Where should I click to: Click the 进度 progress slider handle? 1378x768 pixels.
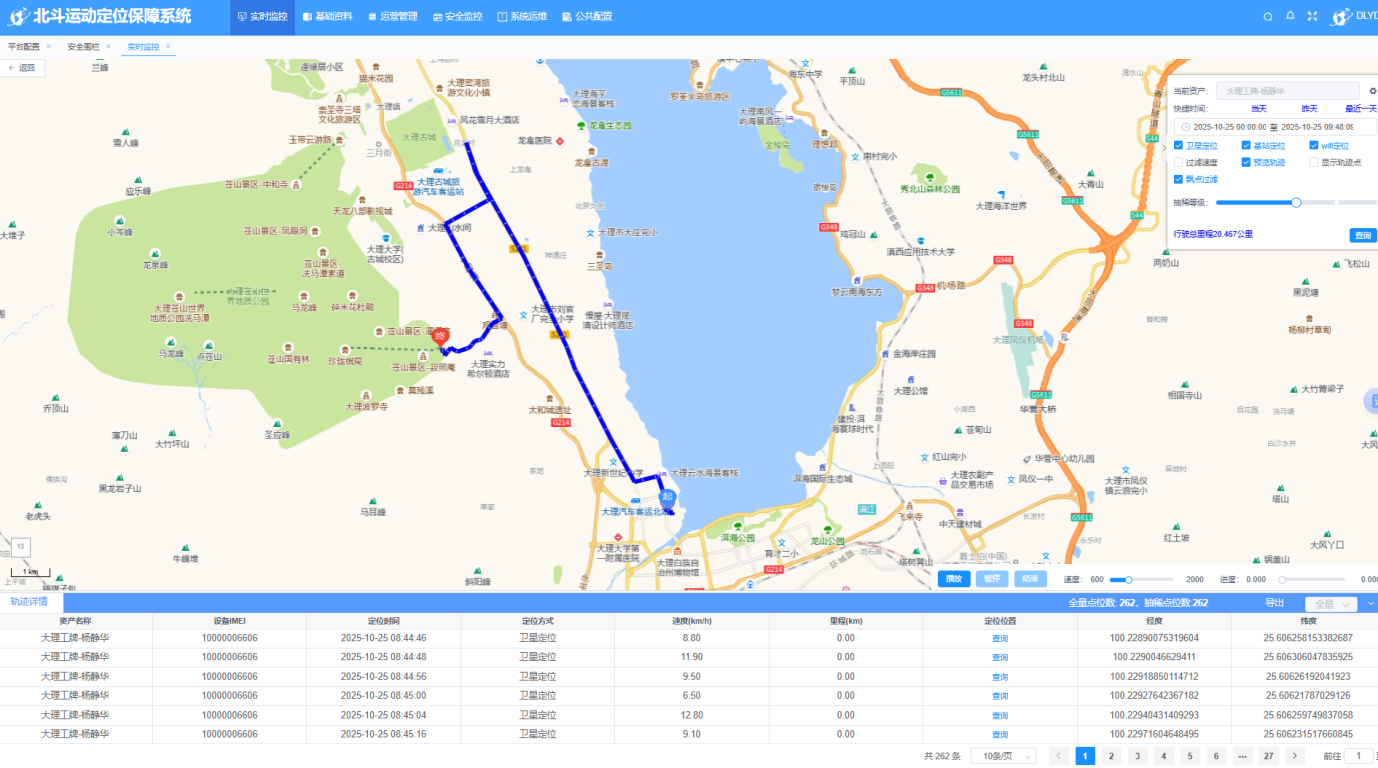pyautogui.click(x=1283, y=580)
